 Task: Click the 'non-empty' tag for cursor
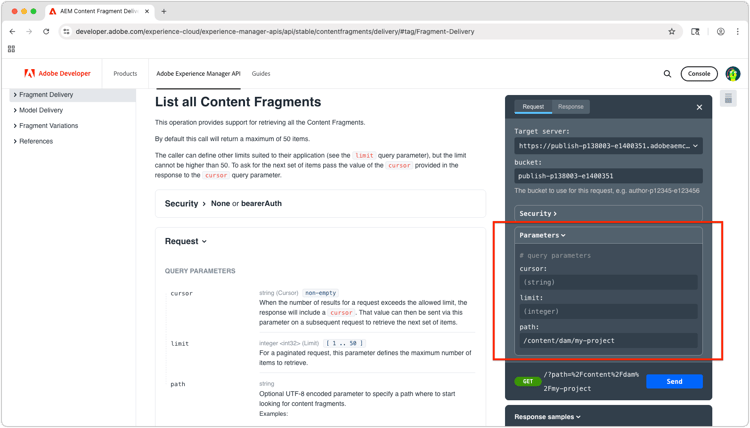320,293
